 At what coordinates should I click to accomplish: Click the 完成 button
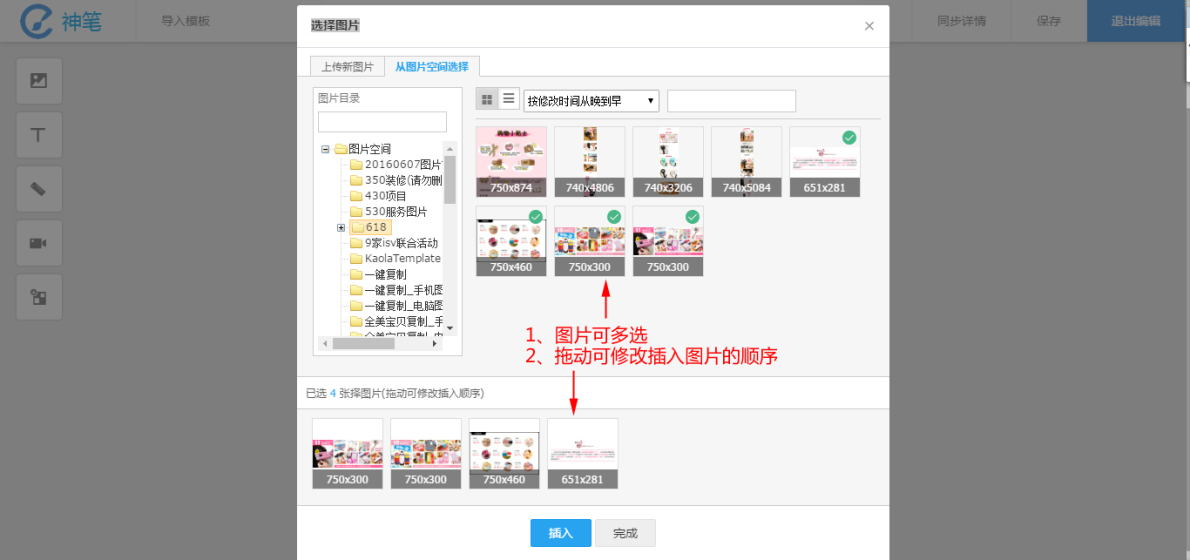625,533
